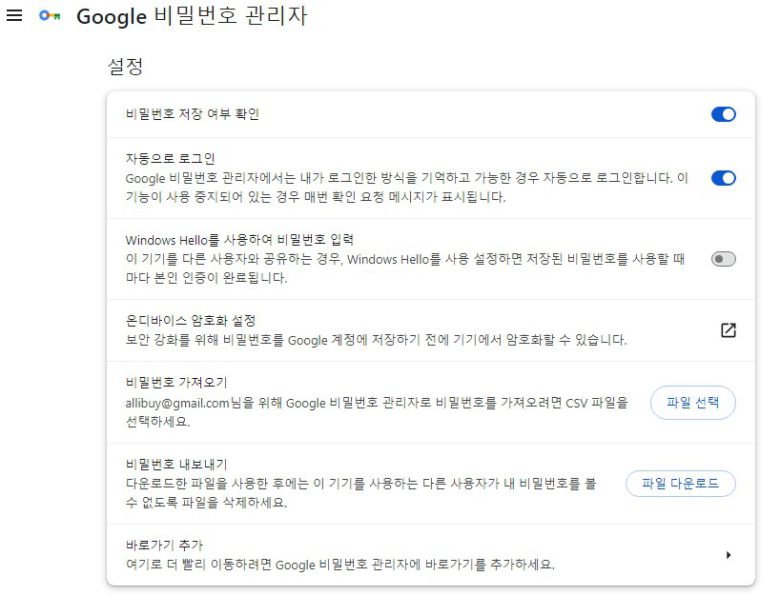780x596 pixels.
Task: Expand 바로가기 추가 arrow
Action: (728, 554)
